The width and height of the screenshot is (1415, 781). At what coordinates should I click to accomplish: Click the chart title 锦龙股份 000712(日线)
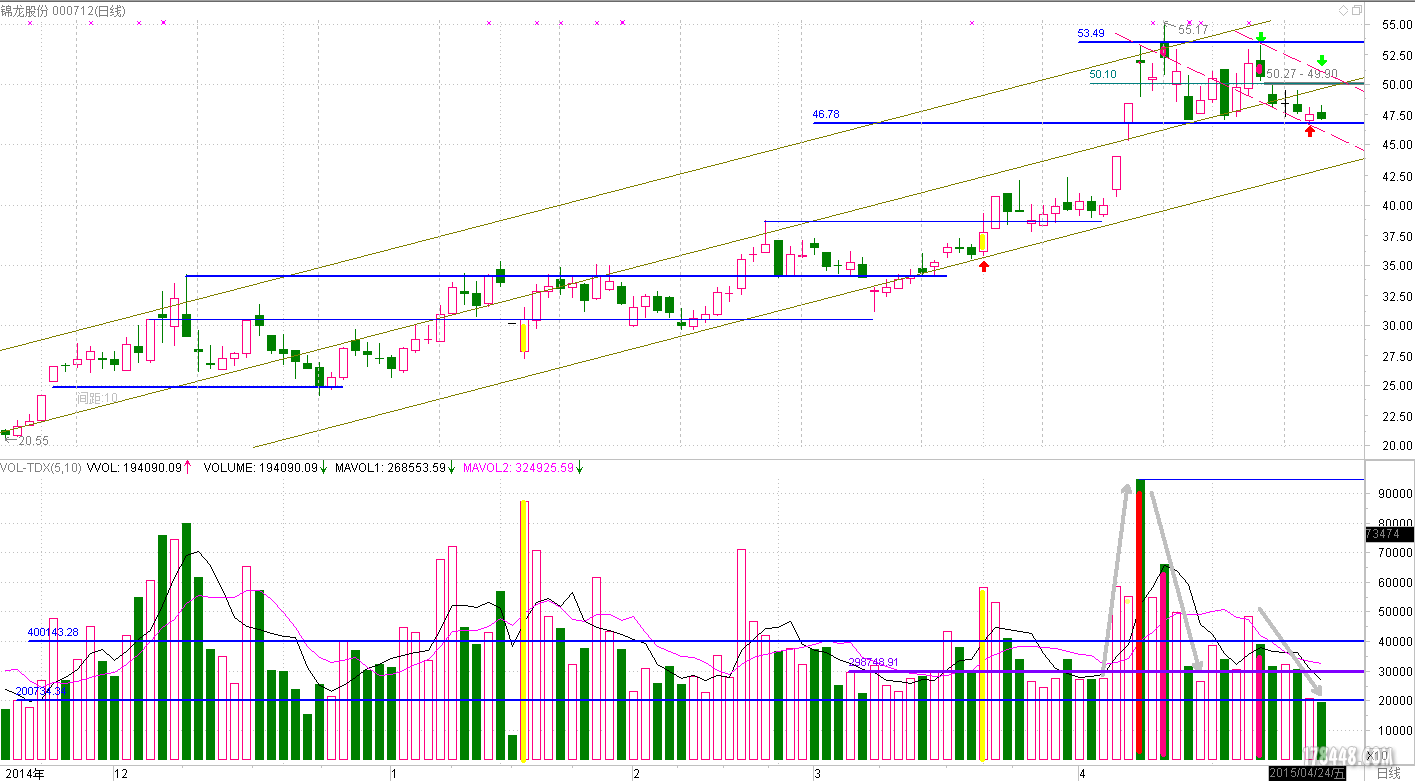(63, 10)
